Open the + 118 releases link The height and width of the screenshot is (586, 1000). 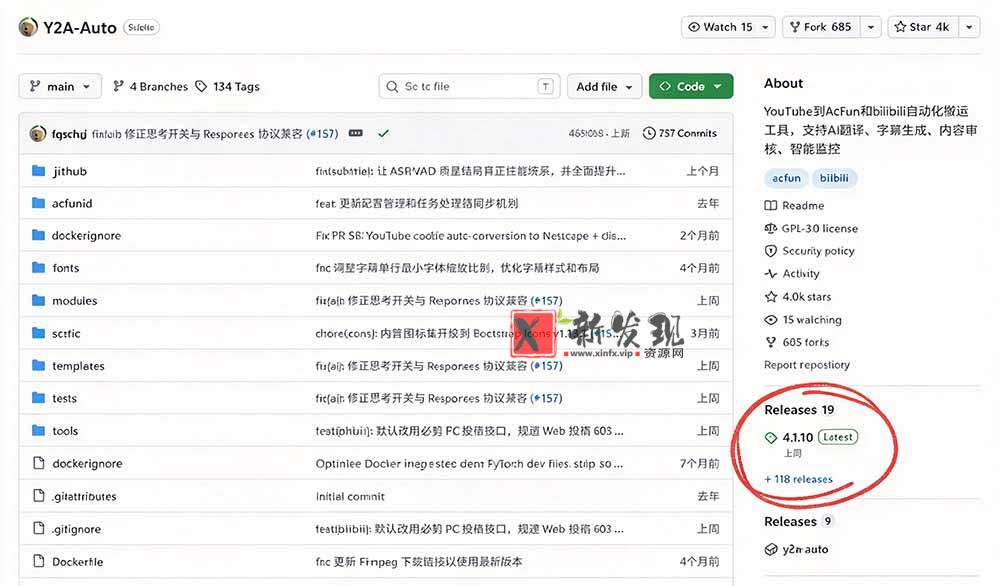[798, 479]
